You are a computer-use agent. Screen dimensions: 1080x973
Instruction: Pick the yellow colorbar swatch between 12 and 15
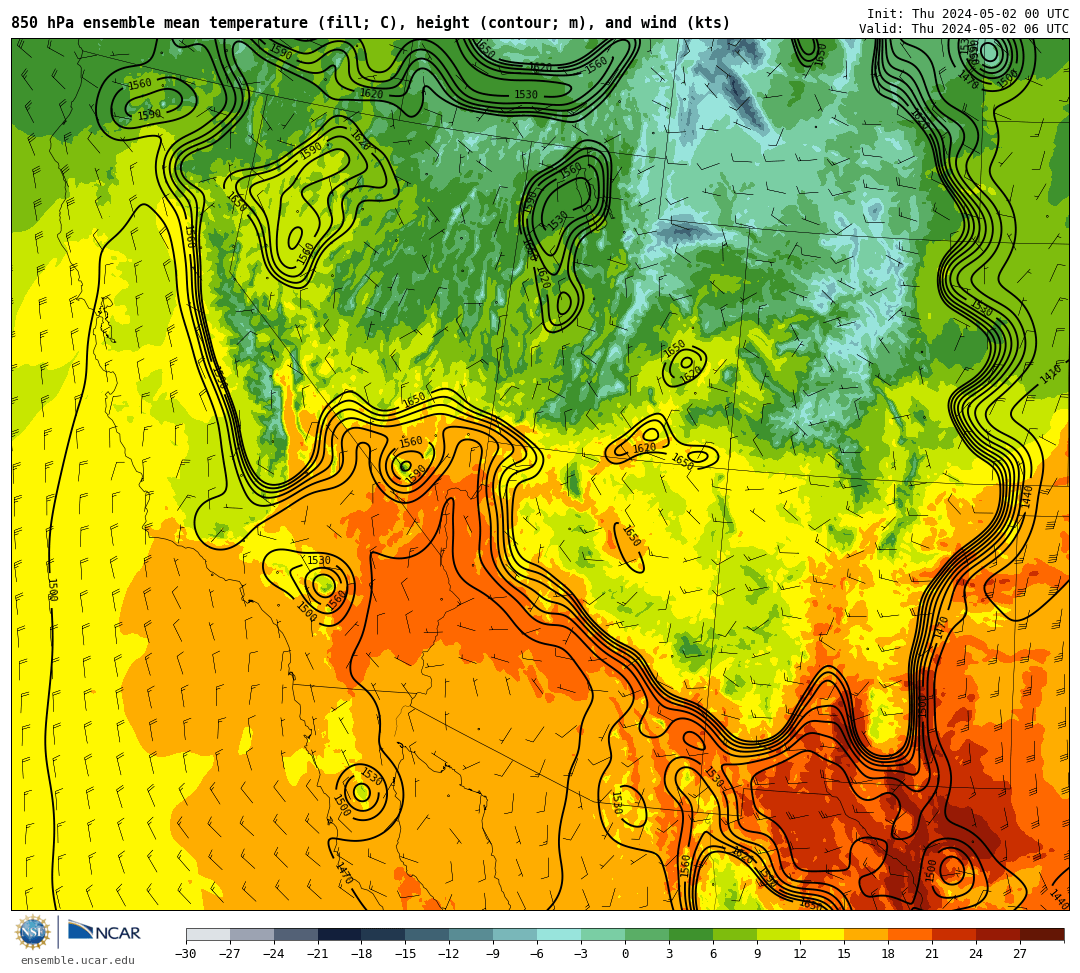point(823,934)
